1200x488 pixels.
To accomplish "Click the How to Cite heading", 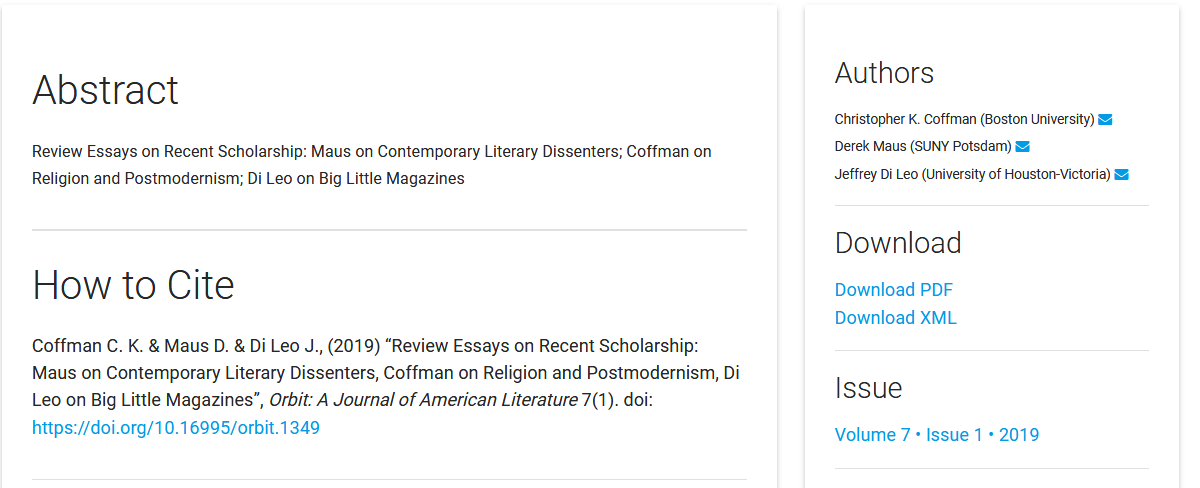I will (x=133, y=285).
